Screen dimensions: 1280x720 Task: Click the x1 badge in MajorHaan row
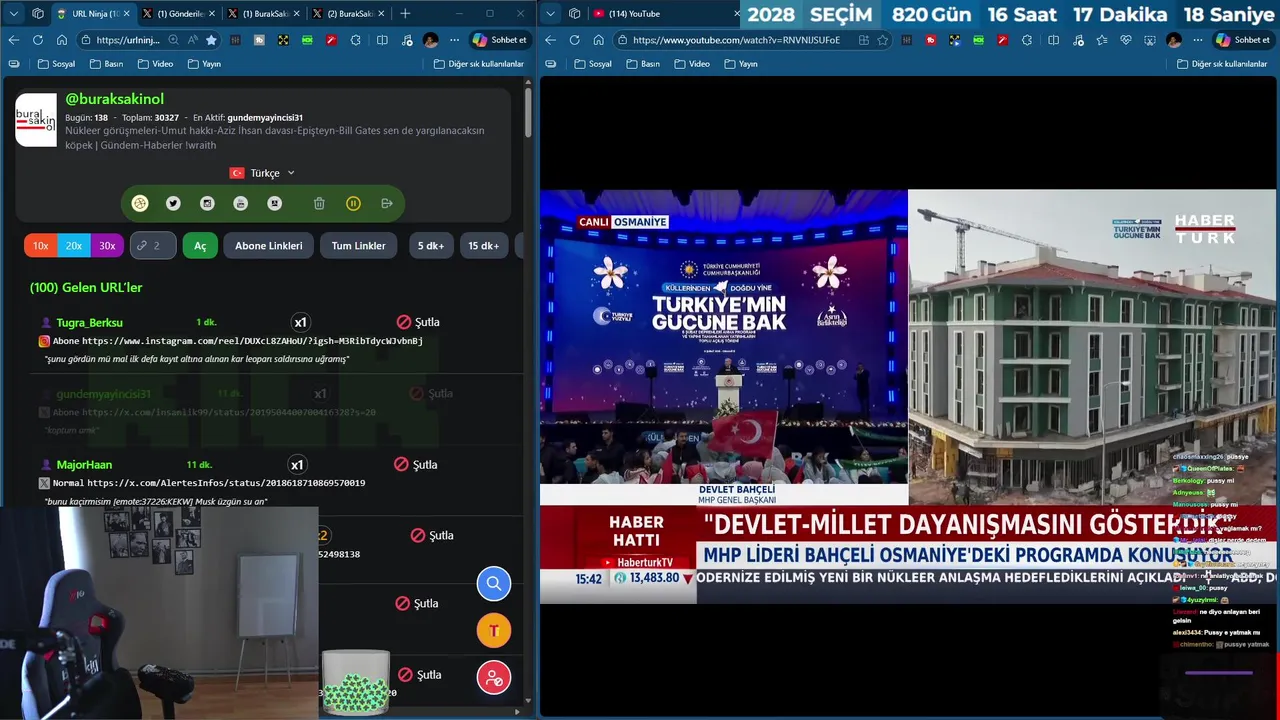(x=297, y=464)
